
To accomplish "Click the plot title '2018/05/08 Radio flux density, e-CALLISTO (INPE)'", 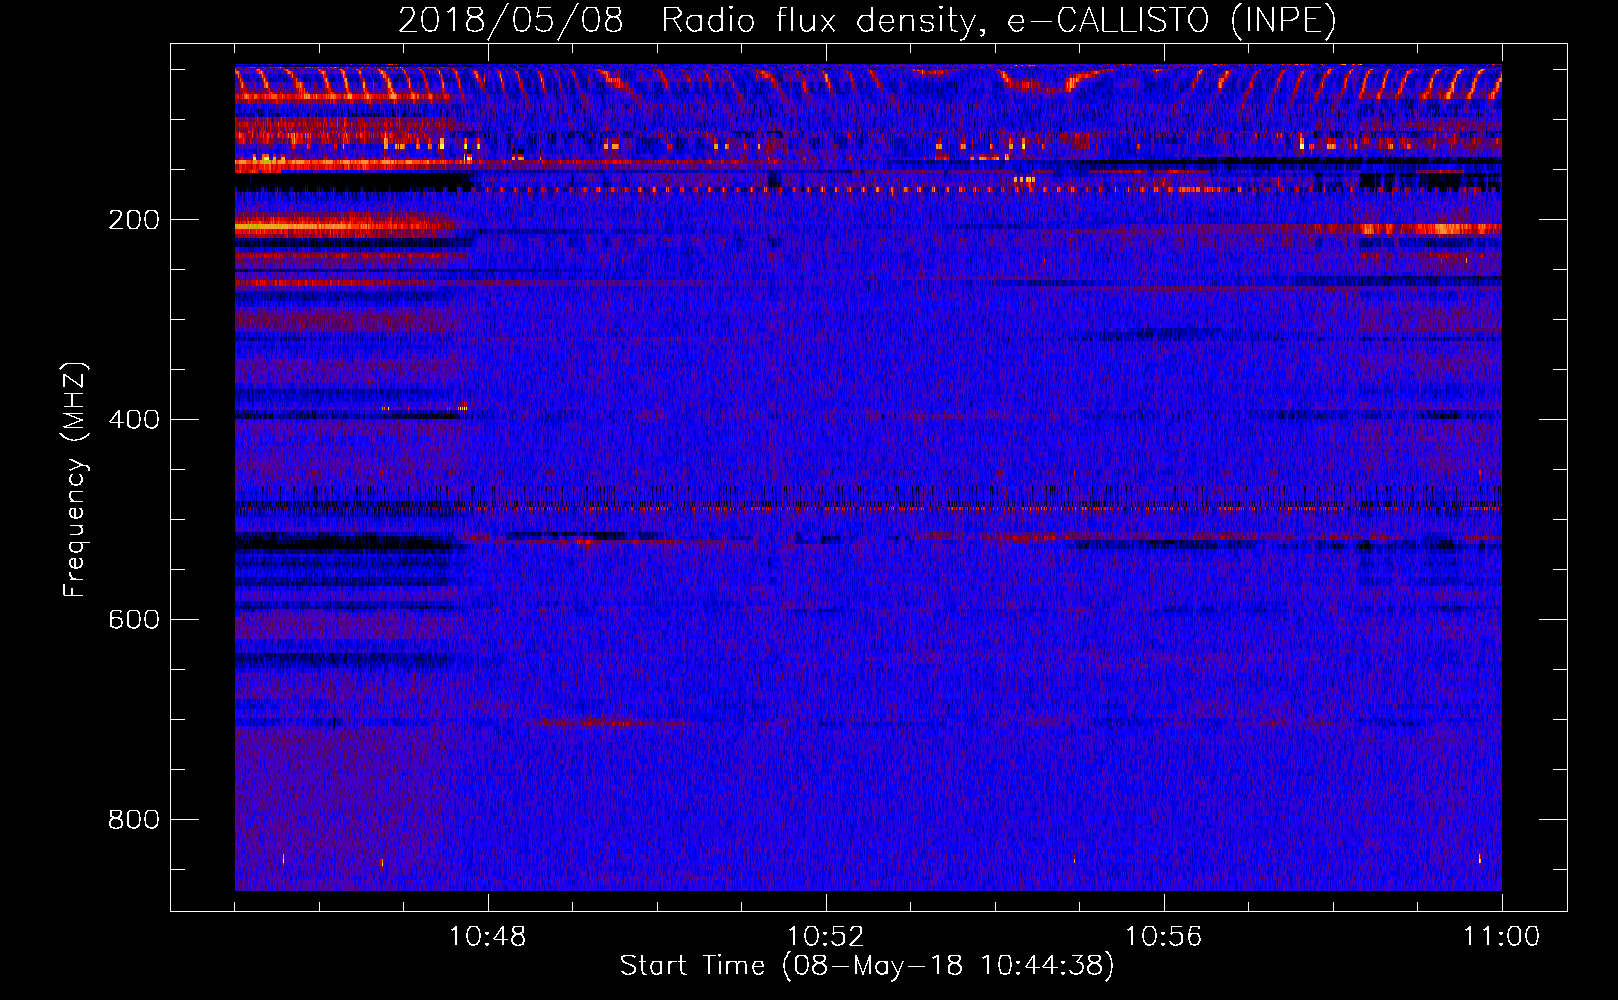I will click(x=867, y=20).
